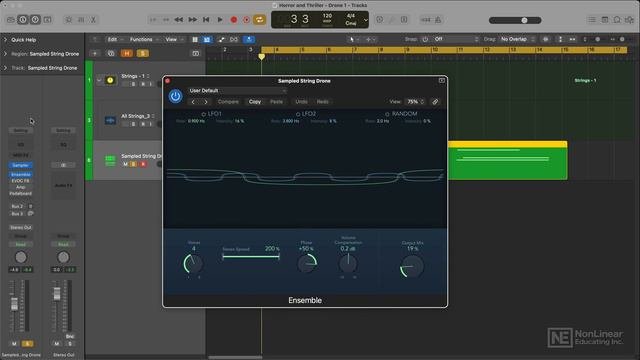Select the green Sampled String Drone region
Screen dimensions: 640x360
[507, 160]
